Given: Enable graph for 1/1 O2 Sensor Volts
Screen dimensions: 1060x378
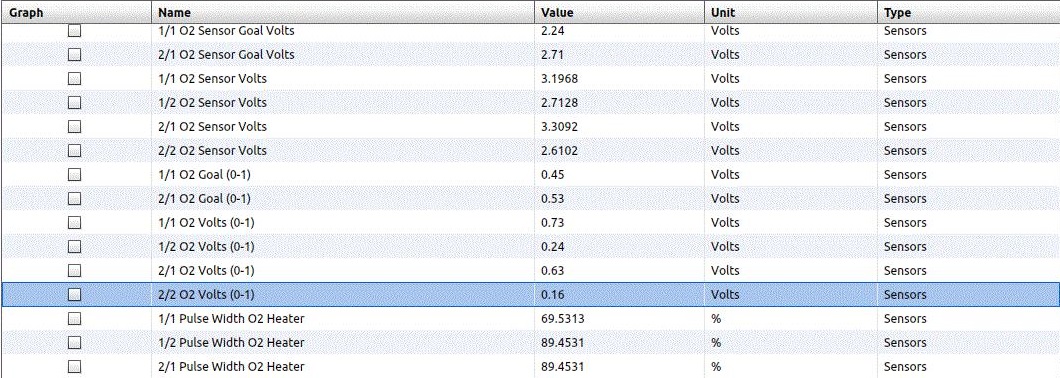Looking at the screenshot, I should point(74,78).
